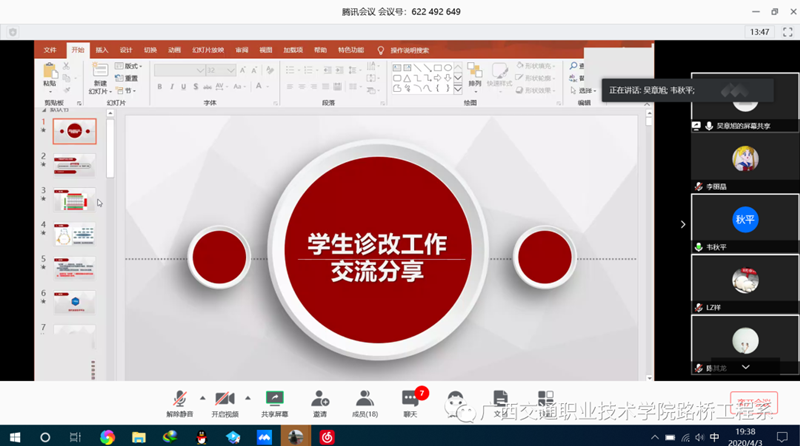Click the 文件 file menu
The width and height of the screenshot is (800, 446).
[x=50, y=50]
